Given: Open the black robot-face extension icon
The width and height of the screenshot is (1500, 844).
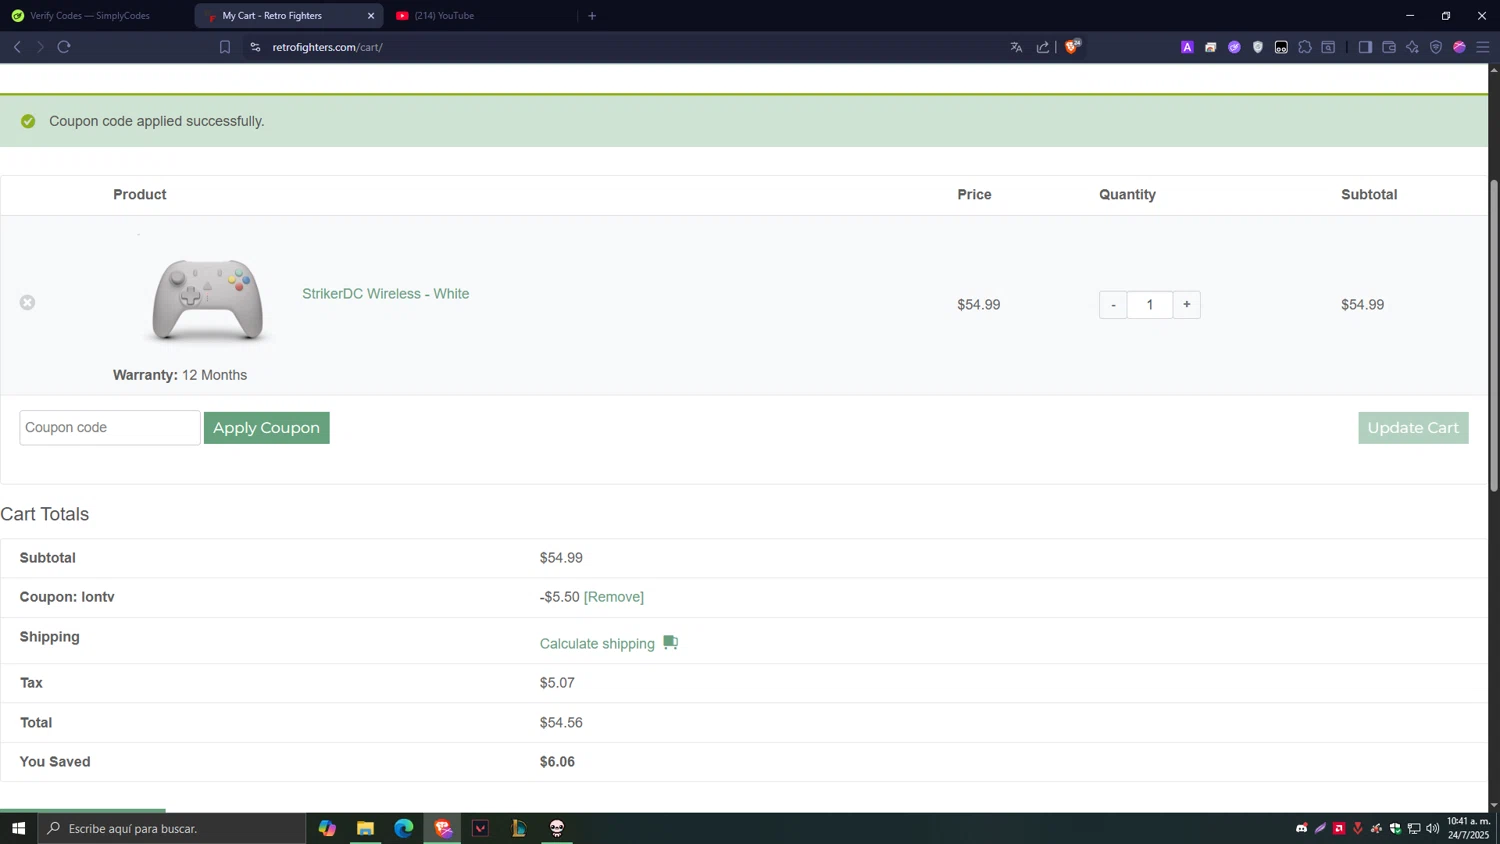Looking at the screenshot, I should 1281,47.
